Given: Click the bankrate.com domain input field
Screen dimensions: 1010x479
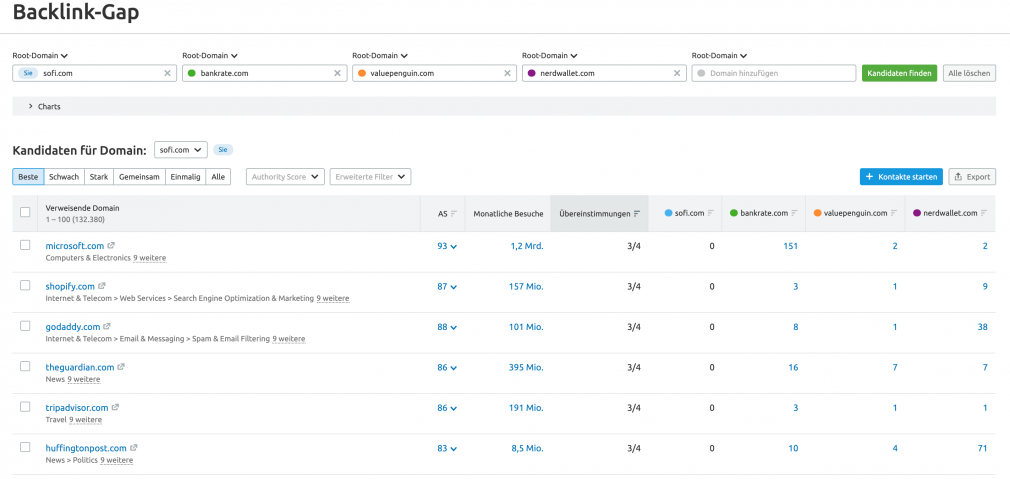Looking at the screenshot, I should pyautogui.click(x=265, y=73).
